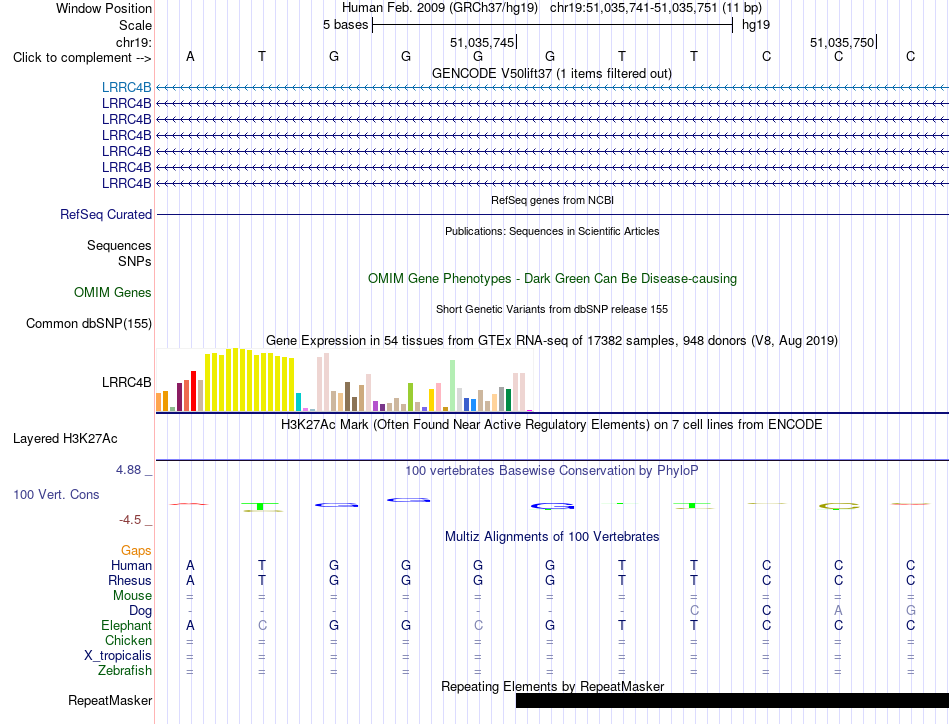Click the GTEx expression bar chart for LRRC4B
The height and width of the screenshot is (724, 950).
(344, 380)
